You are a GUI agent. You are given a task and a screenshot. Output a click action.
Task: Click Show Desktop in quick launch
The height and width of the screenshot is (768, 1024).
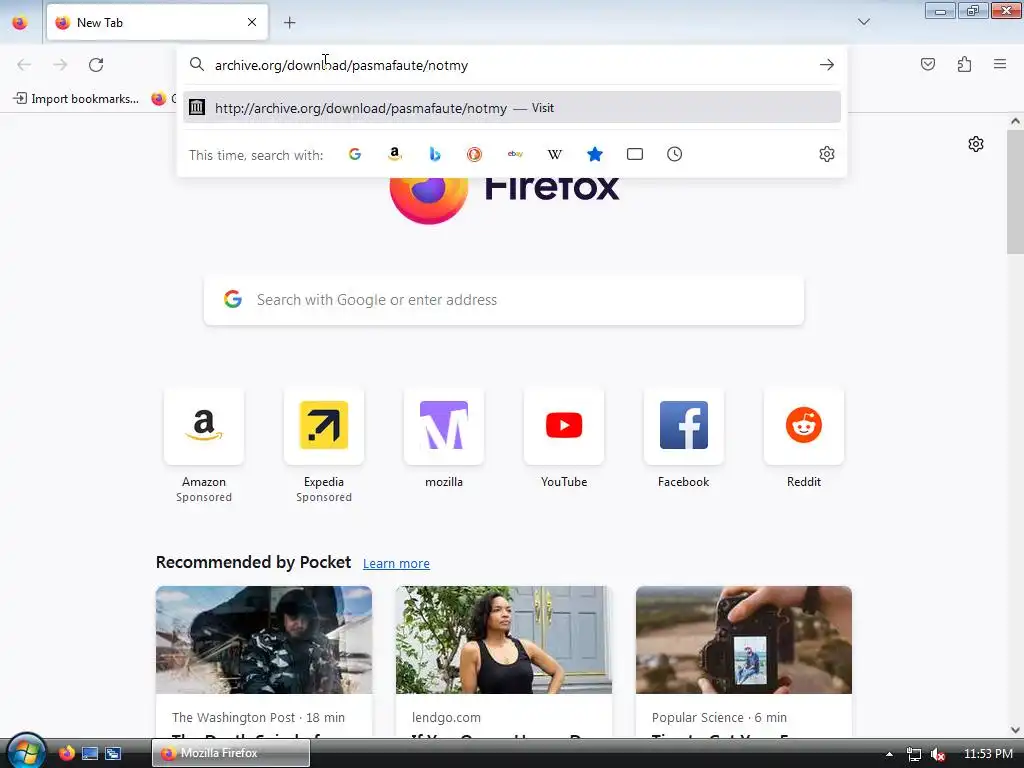point(90,753)
